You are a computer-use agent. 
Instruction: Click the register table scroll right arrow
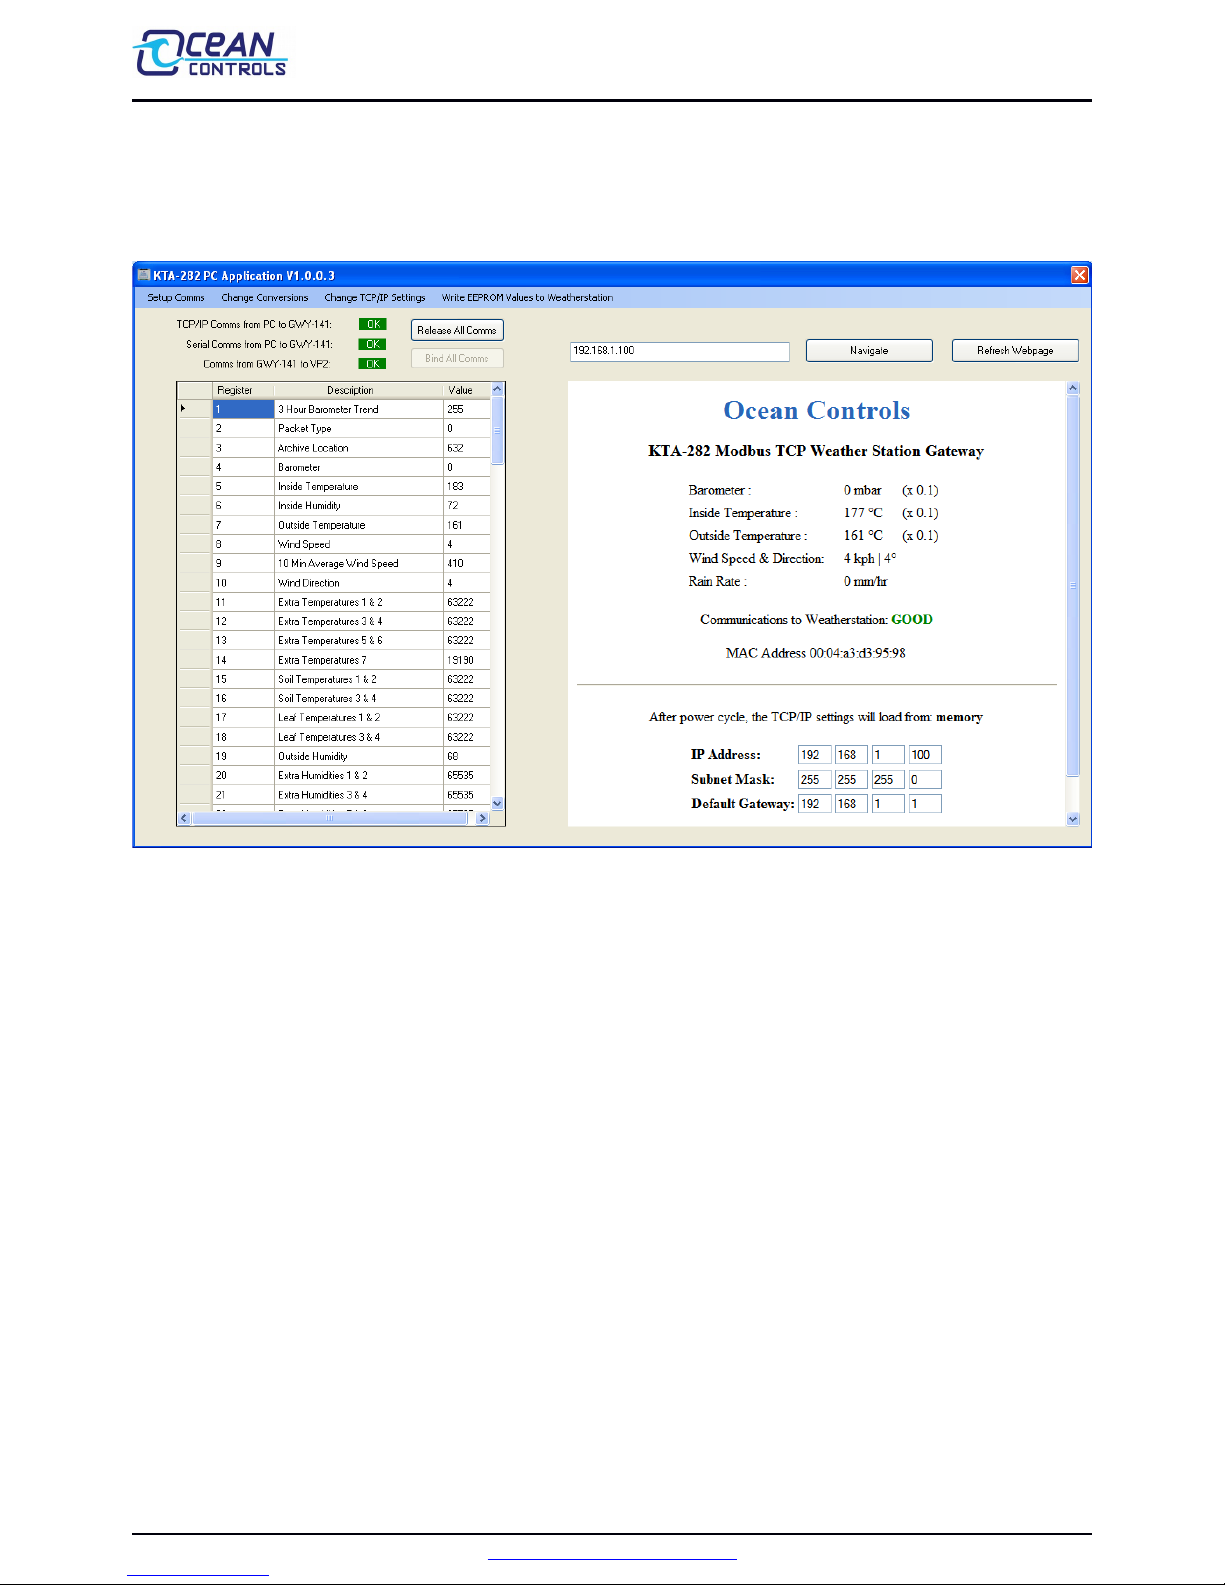click(483, 818)
